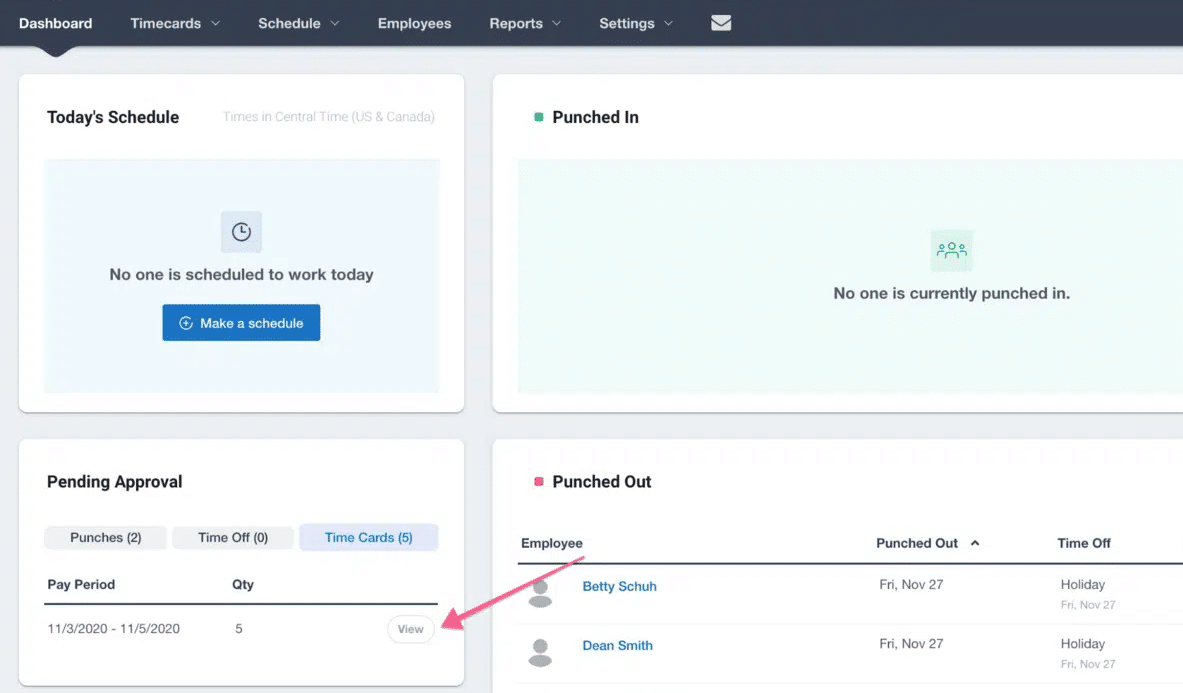Click the people group icon in Punched In
Viewport: 1183px width, 693px height.
(951, 250)
